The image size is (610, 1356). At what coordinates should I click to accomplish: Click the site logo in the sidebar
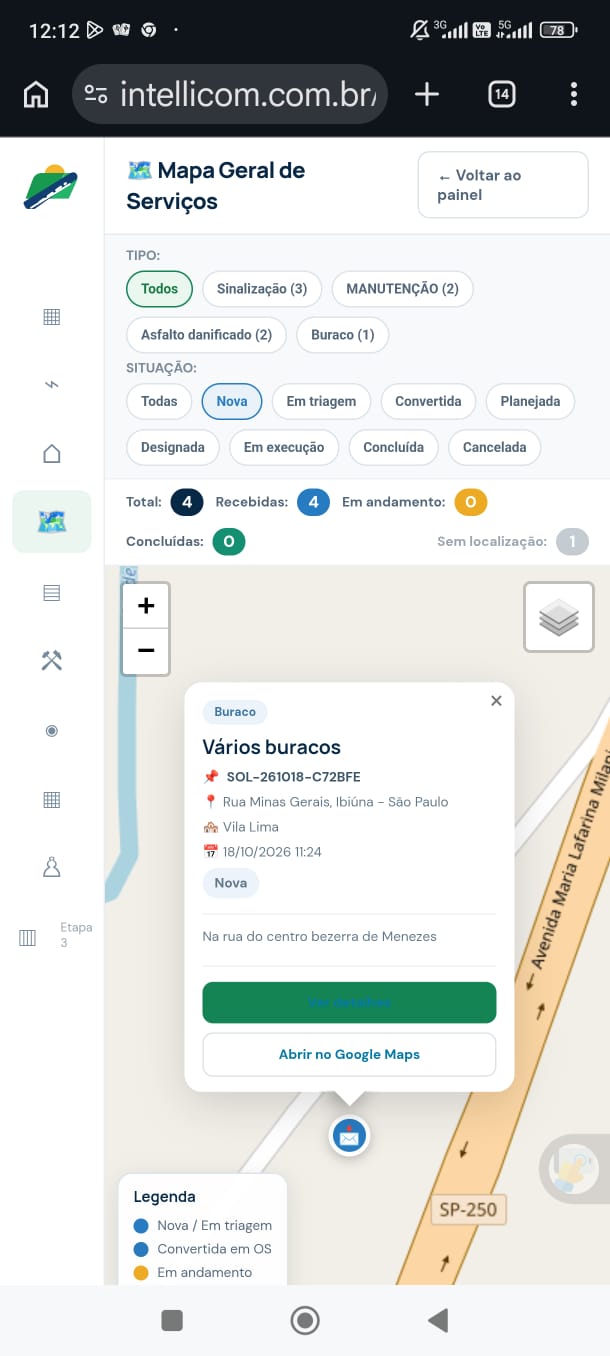click(51, 187)
